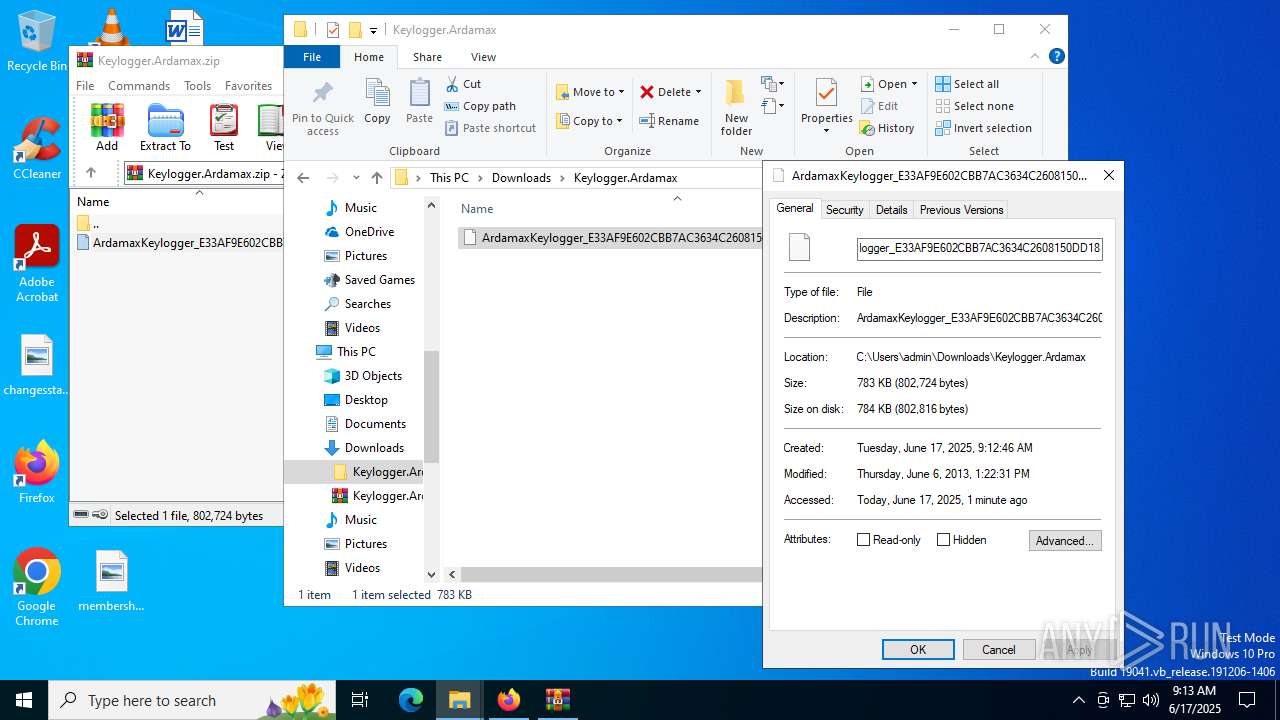Screen dimensions: 1280x720
Task: Click Select all in ribbon
Action: click(967, 84)
